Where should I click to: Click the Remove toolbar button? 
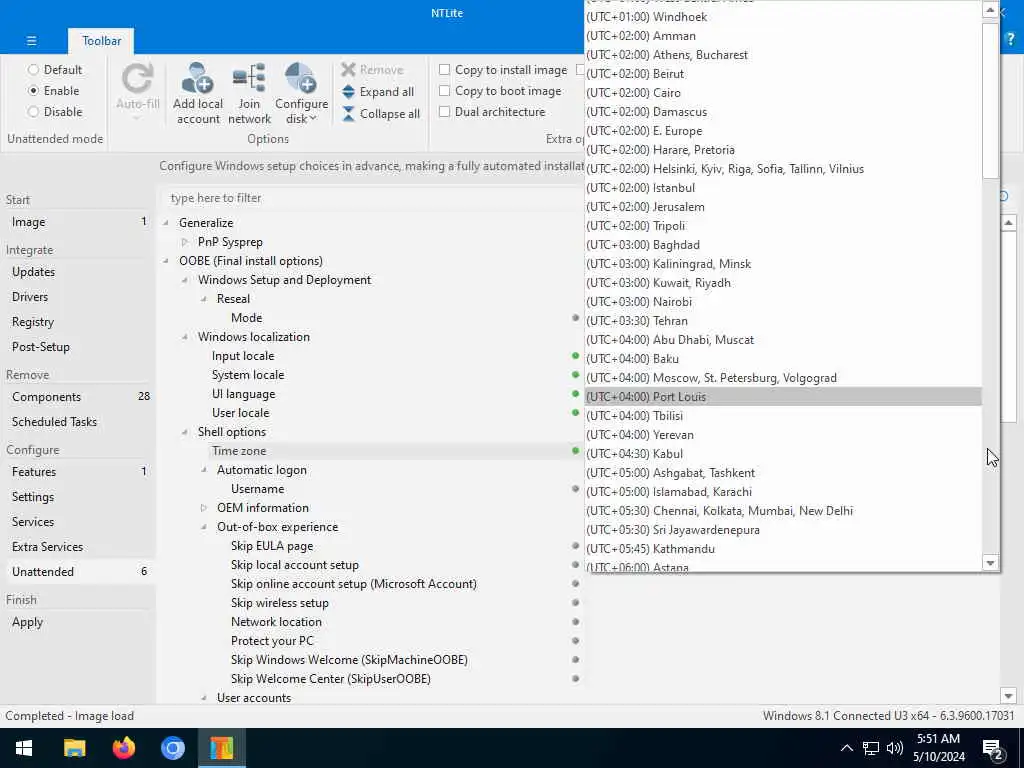(372, 70)
